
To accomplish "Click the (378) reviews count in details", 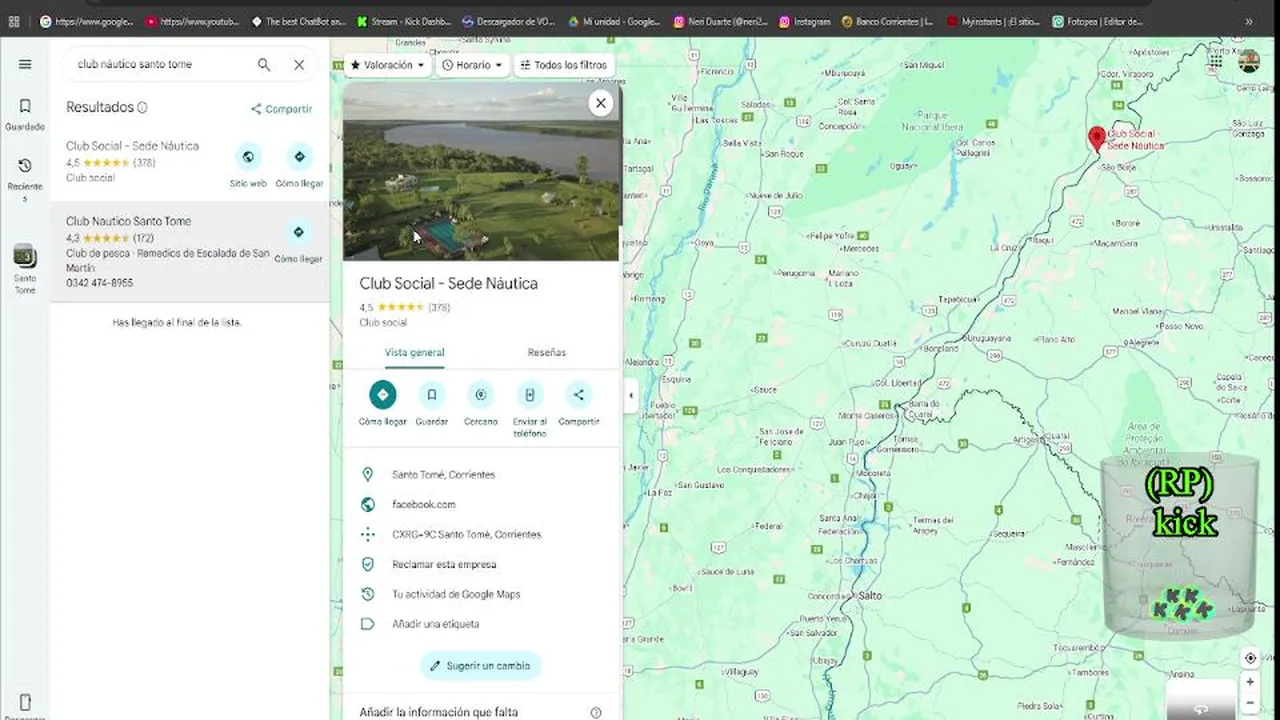I will pyautogui.click(x=439, y=307).
